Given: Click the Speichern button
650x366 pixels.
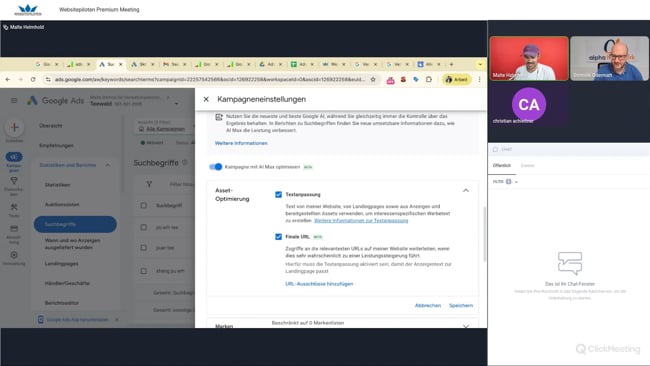Looking at the screenshot, I should click(461, 305).
